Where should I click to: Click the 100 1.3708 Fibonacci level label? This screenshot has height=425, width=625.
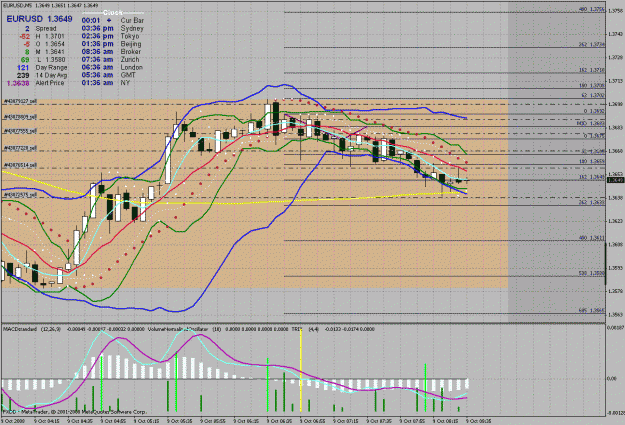592,86
